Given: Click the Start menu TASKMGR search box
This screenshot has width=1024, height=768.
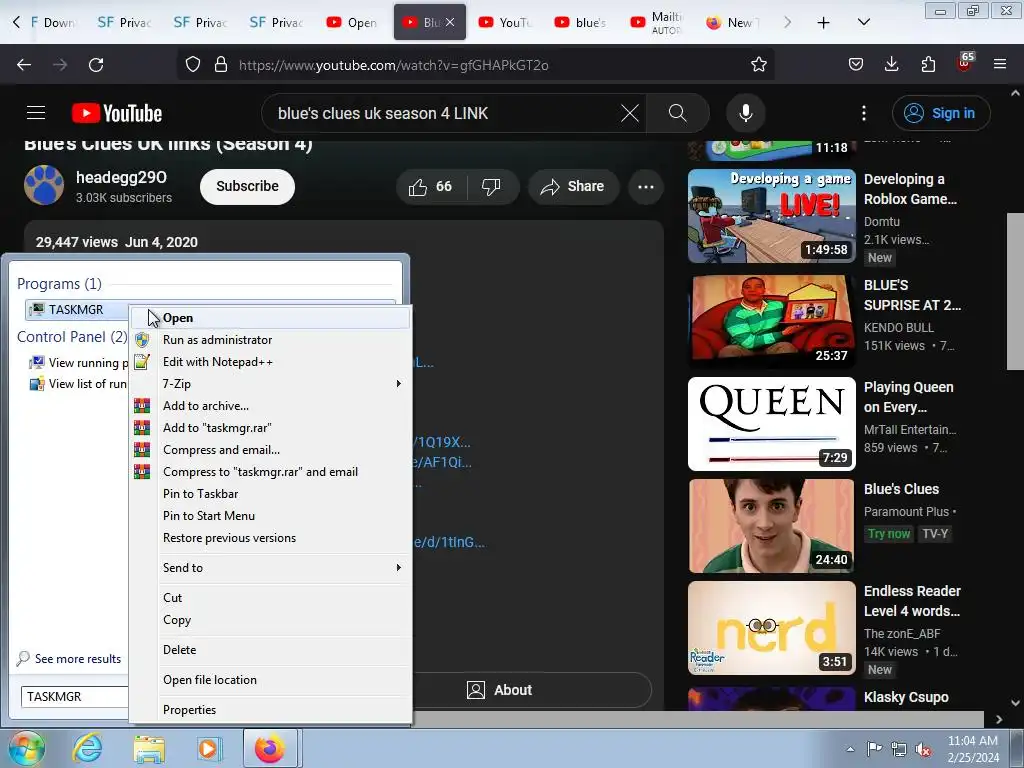Looking at the screenshot, I should pyautogui.click(x=75, y=697).
